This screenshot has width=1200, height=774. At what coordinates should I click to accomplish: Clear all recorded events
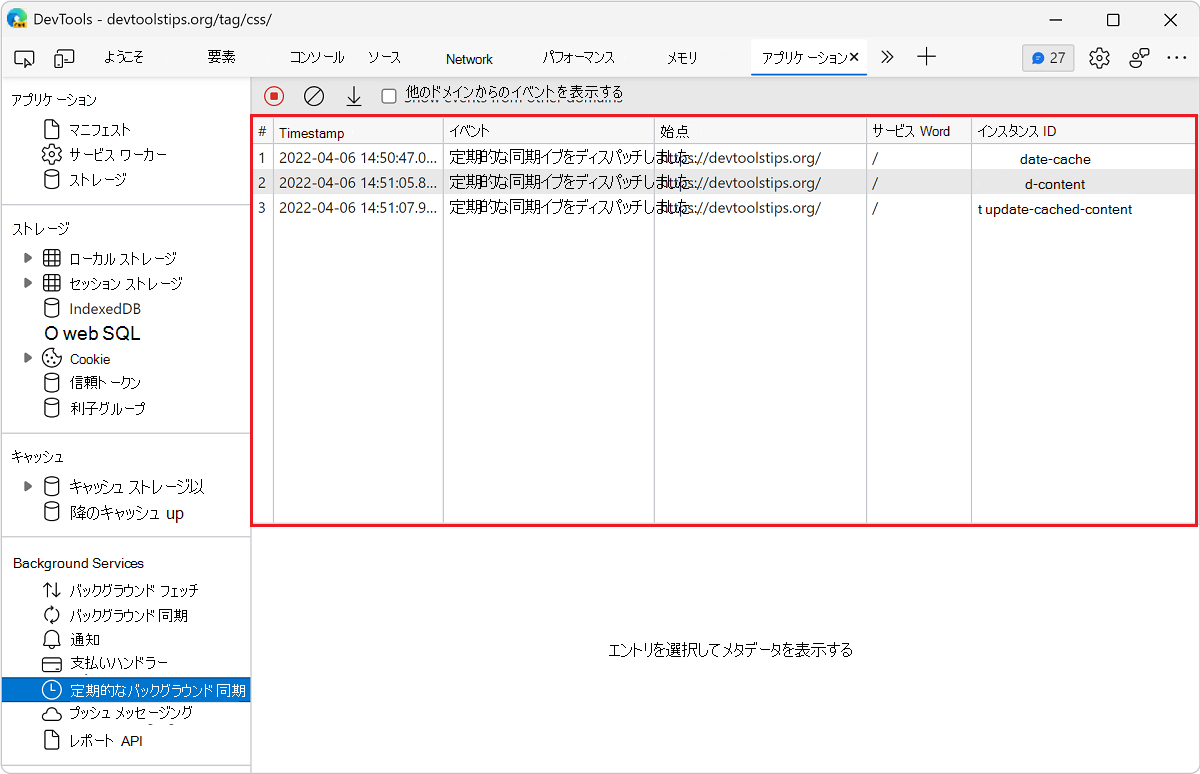click(313, 95)
